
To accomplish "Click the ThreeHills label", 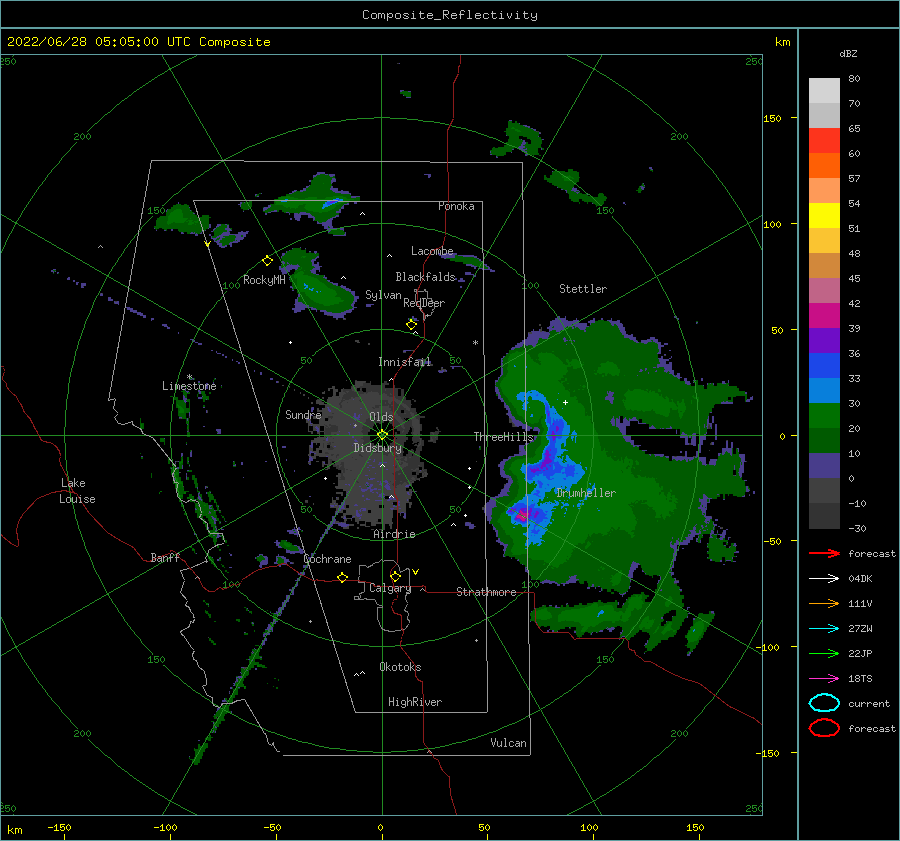I will click(503, 437).
